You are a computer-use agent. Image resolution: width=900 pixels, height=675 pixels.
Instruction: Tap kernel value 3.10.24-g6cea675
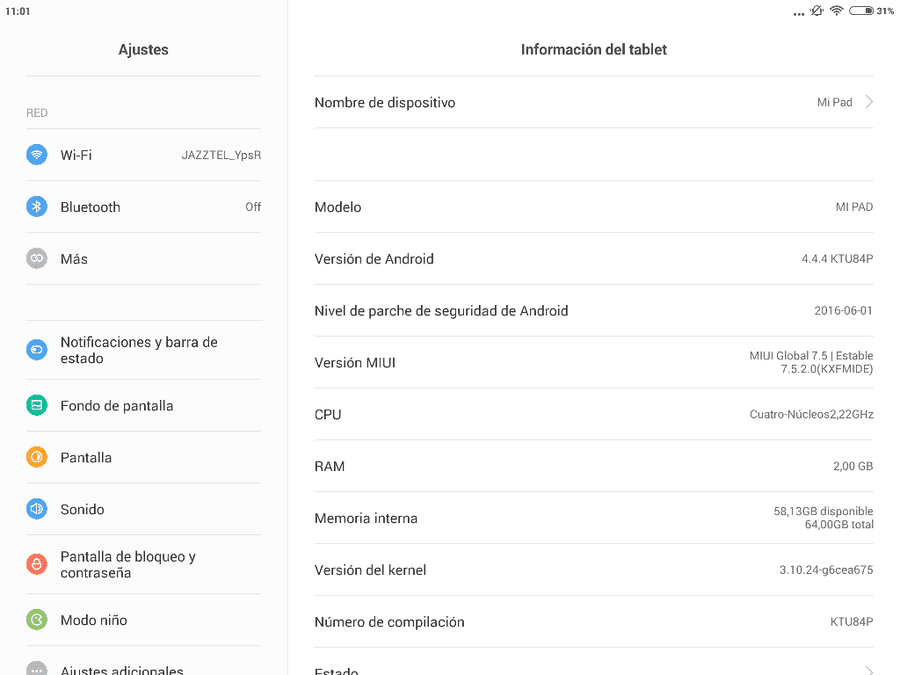pos(826,570)
